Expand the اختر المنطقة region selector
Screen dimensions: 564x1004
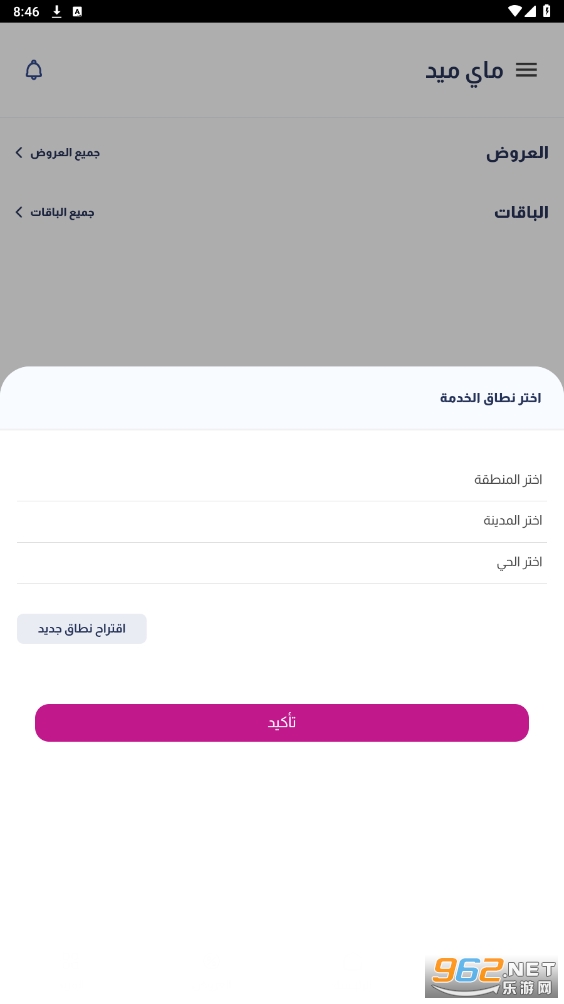tap(282, 480)
